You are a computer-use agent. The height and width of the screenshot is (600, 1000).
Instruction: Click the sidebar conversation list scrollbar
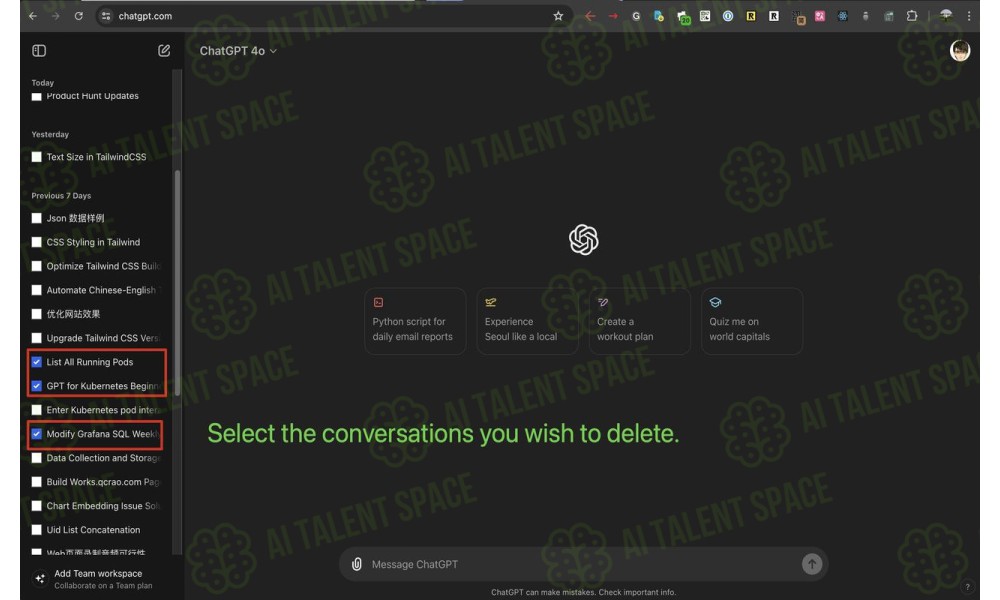(x=177, y=284)
